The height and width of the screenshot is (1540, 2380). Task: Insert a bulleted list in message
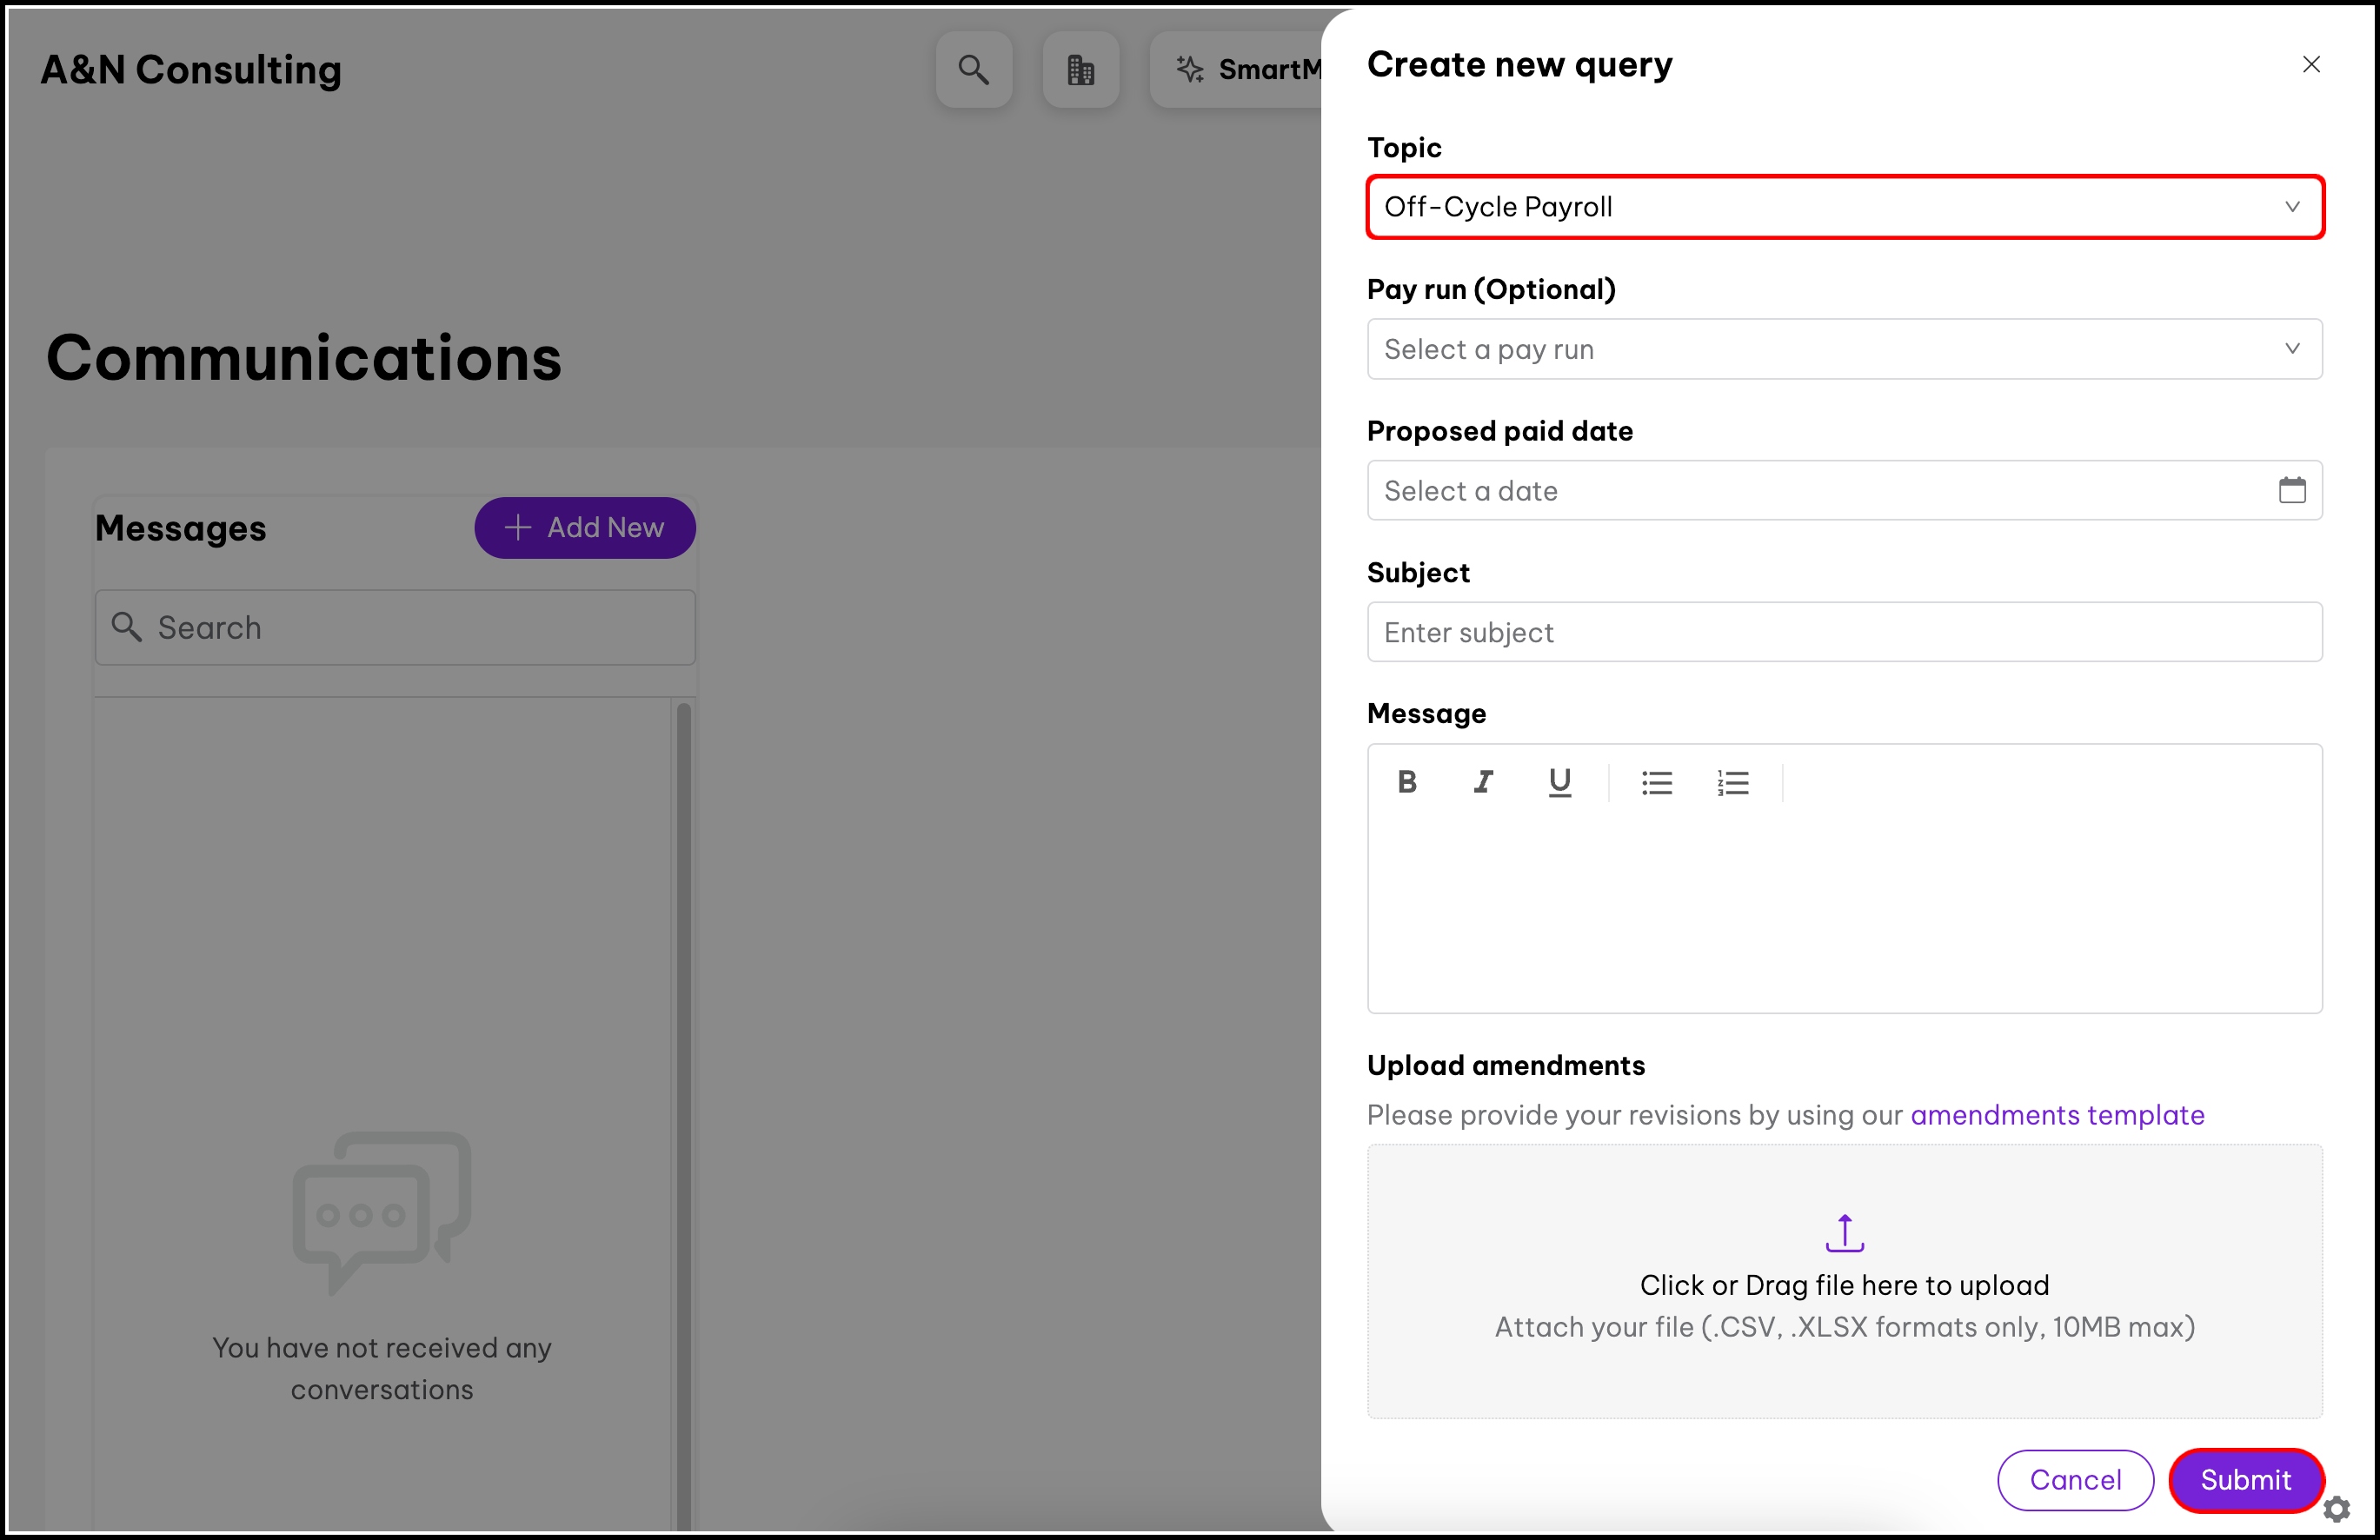coord(1656,783)
